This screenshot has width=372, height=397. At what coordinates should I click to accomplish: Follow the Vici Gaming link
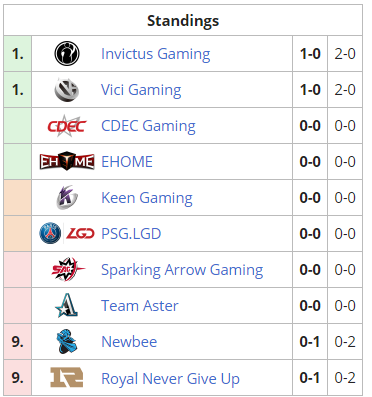tap(141, 90)
